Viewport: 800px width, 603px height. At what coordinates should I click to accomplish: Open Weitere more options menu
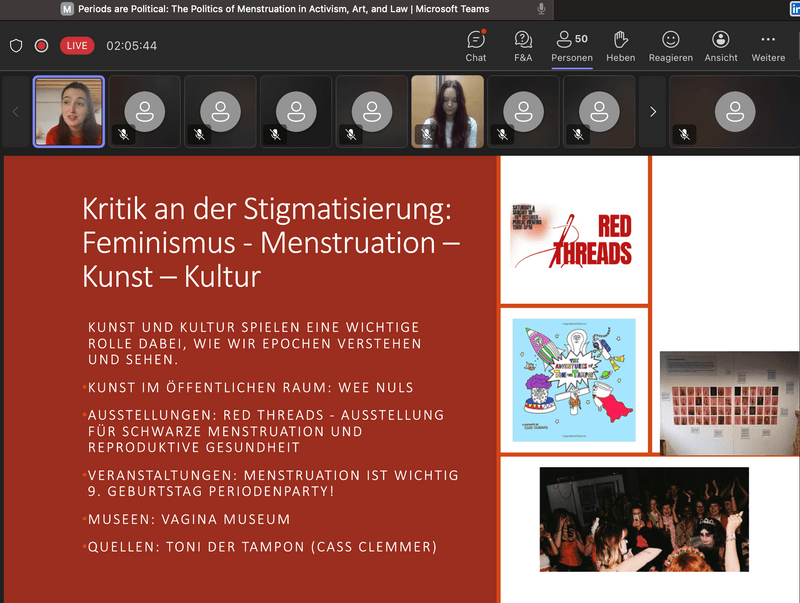coord(768,46)
